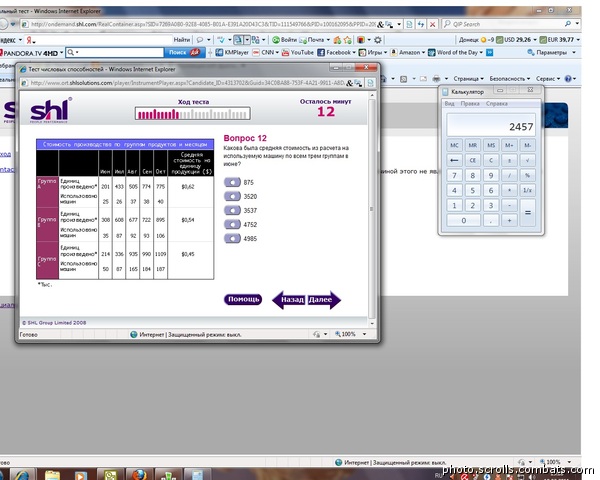Select answer option 4985

pyautogui.click(x=232, y=238)
